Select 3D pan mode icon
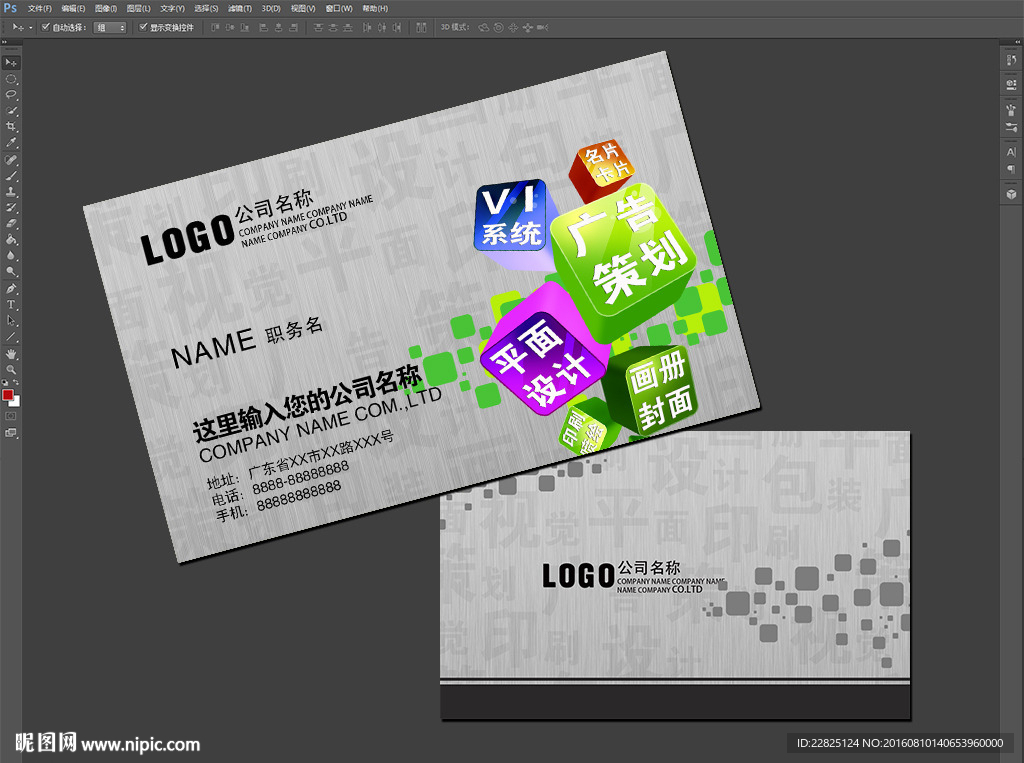The image size is (1024, 763). click(x=513, y=27)
